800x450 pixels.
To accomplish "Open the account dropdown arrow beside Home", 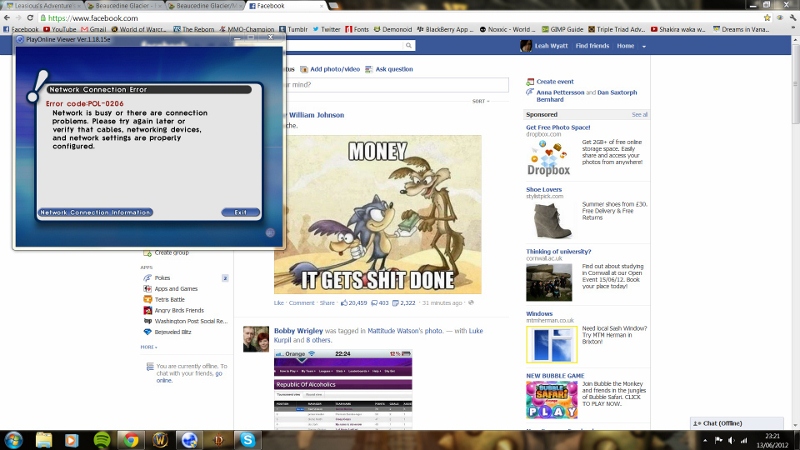I will coord(643,46).
